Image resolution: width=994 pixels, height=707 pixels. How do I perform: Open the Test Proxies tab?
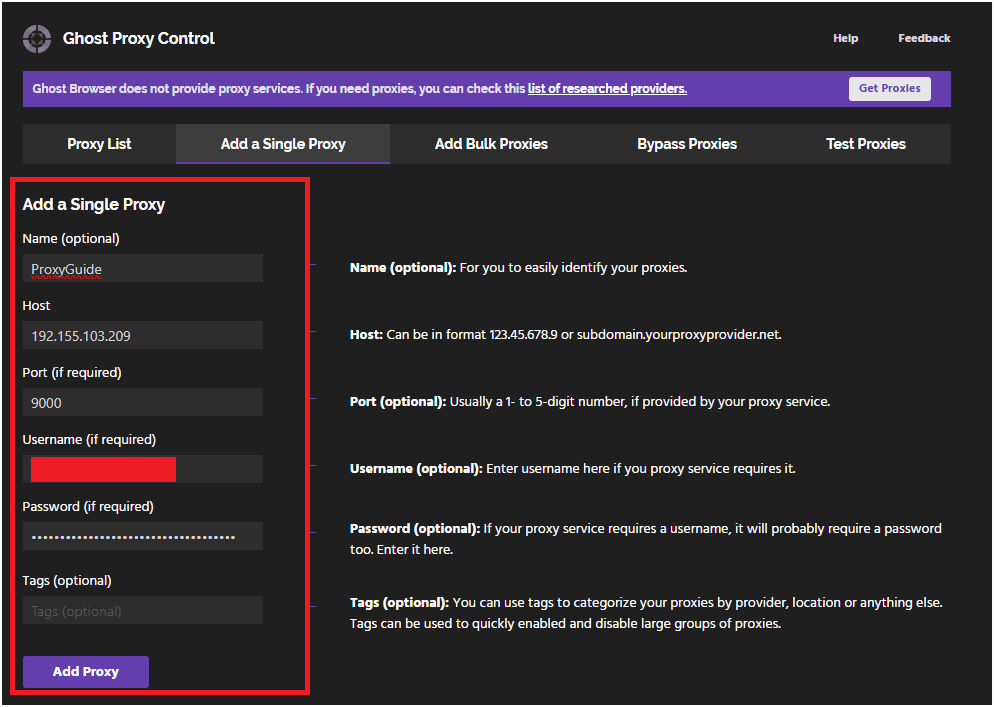click(866, 143)
